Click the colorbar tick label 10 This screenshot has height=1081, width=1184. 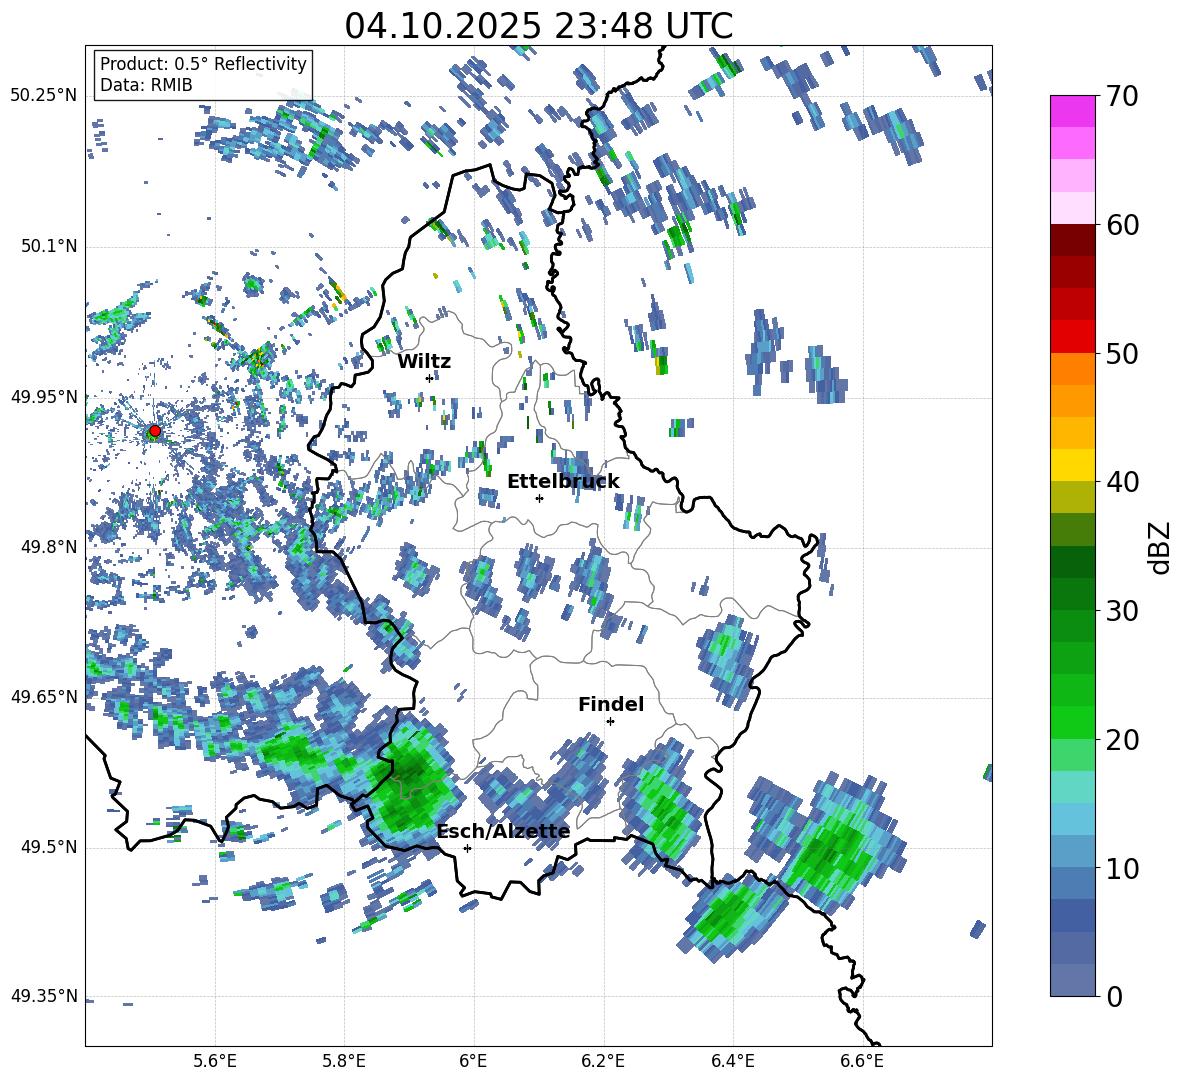tap(1122, 868)
